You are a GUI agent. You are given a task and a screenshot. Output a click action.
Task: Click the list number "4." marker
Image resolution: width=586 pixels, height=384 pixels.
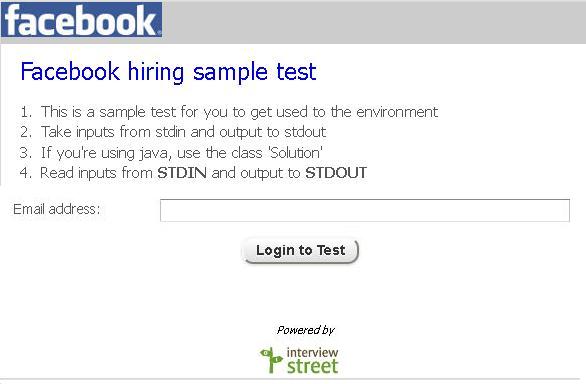point(26,173)
